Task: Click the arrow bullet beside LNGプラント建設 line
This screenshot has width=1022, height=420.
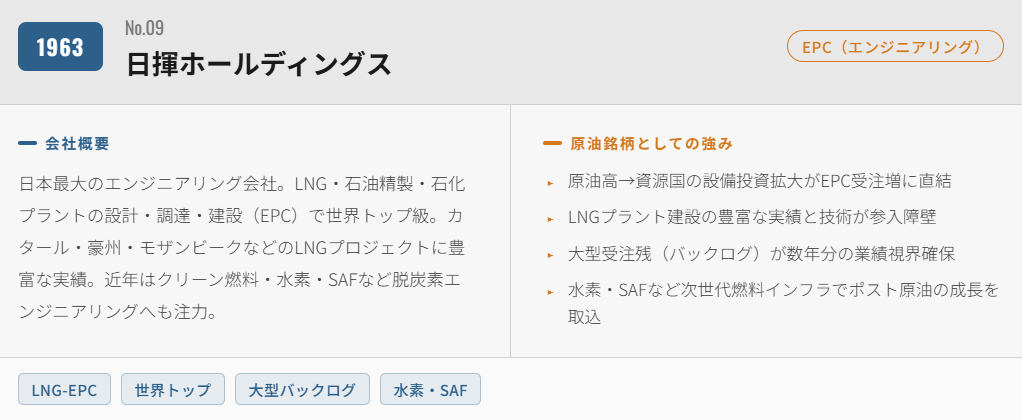Action: [x=550, y=218]
